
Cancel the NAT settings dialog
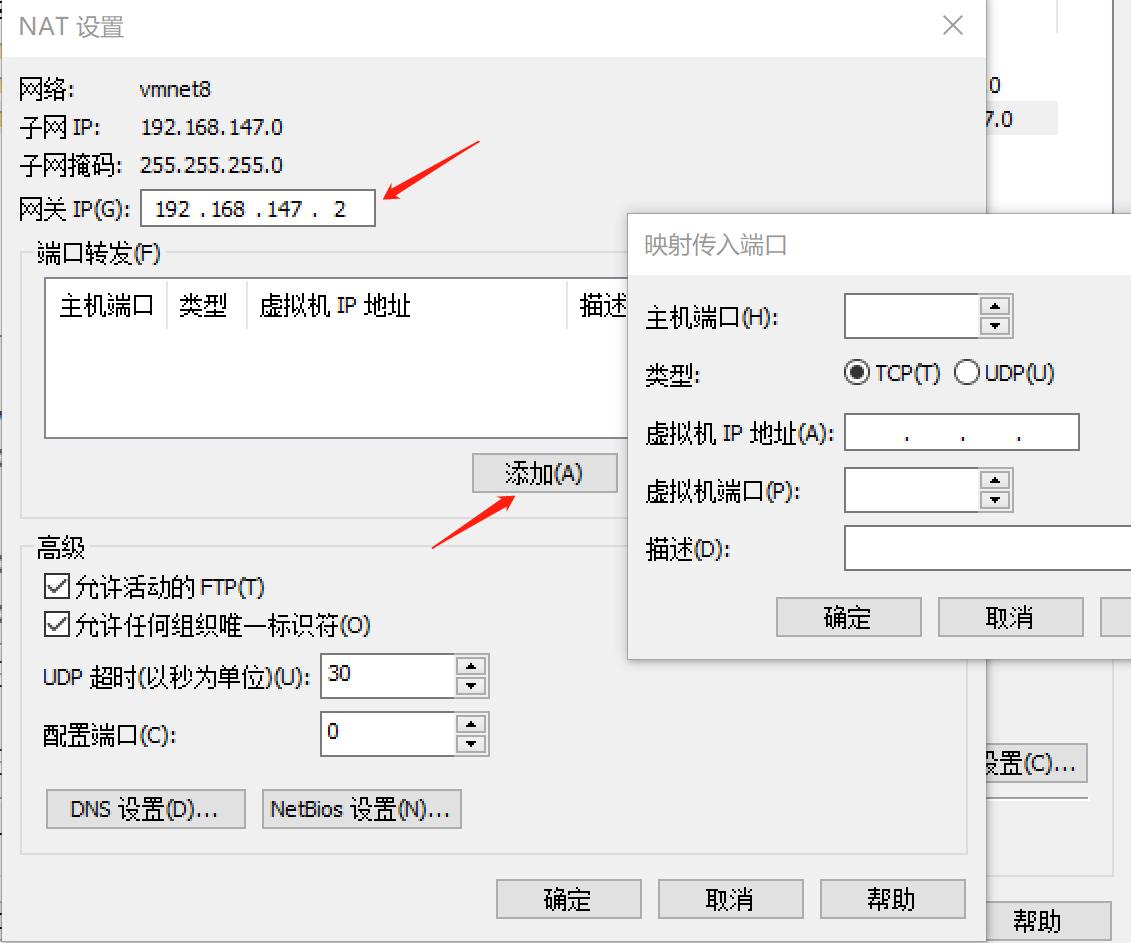tap(731, 898)
